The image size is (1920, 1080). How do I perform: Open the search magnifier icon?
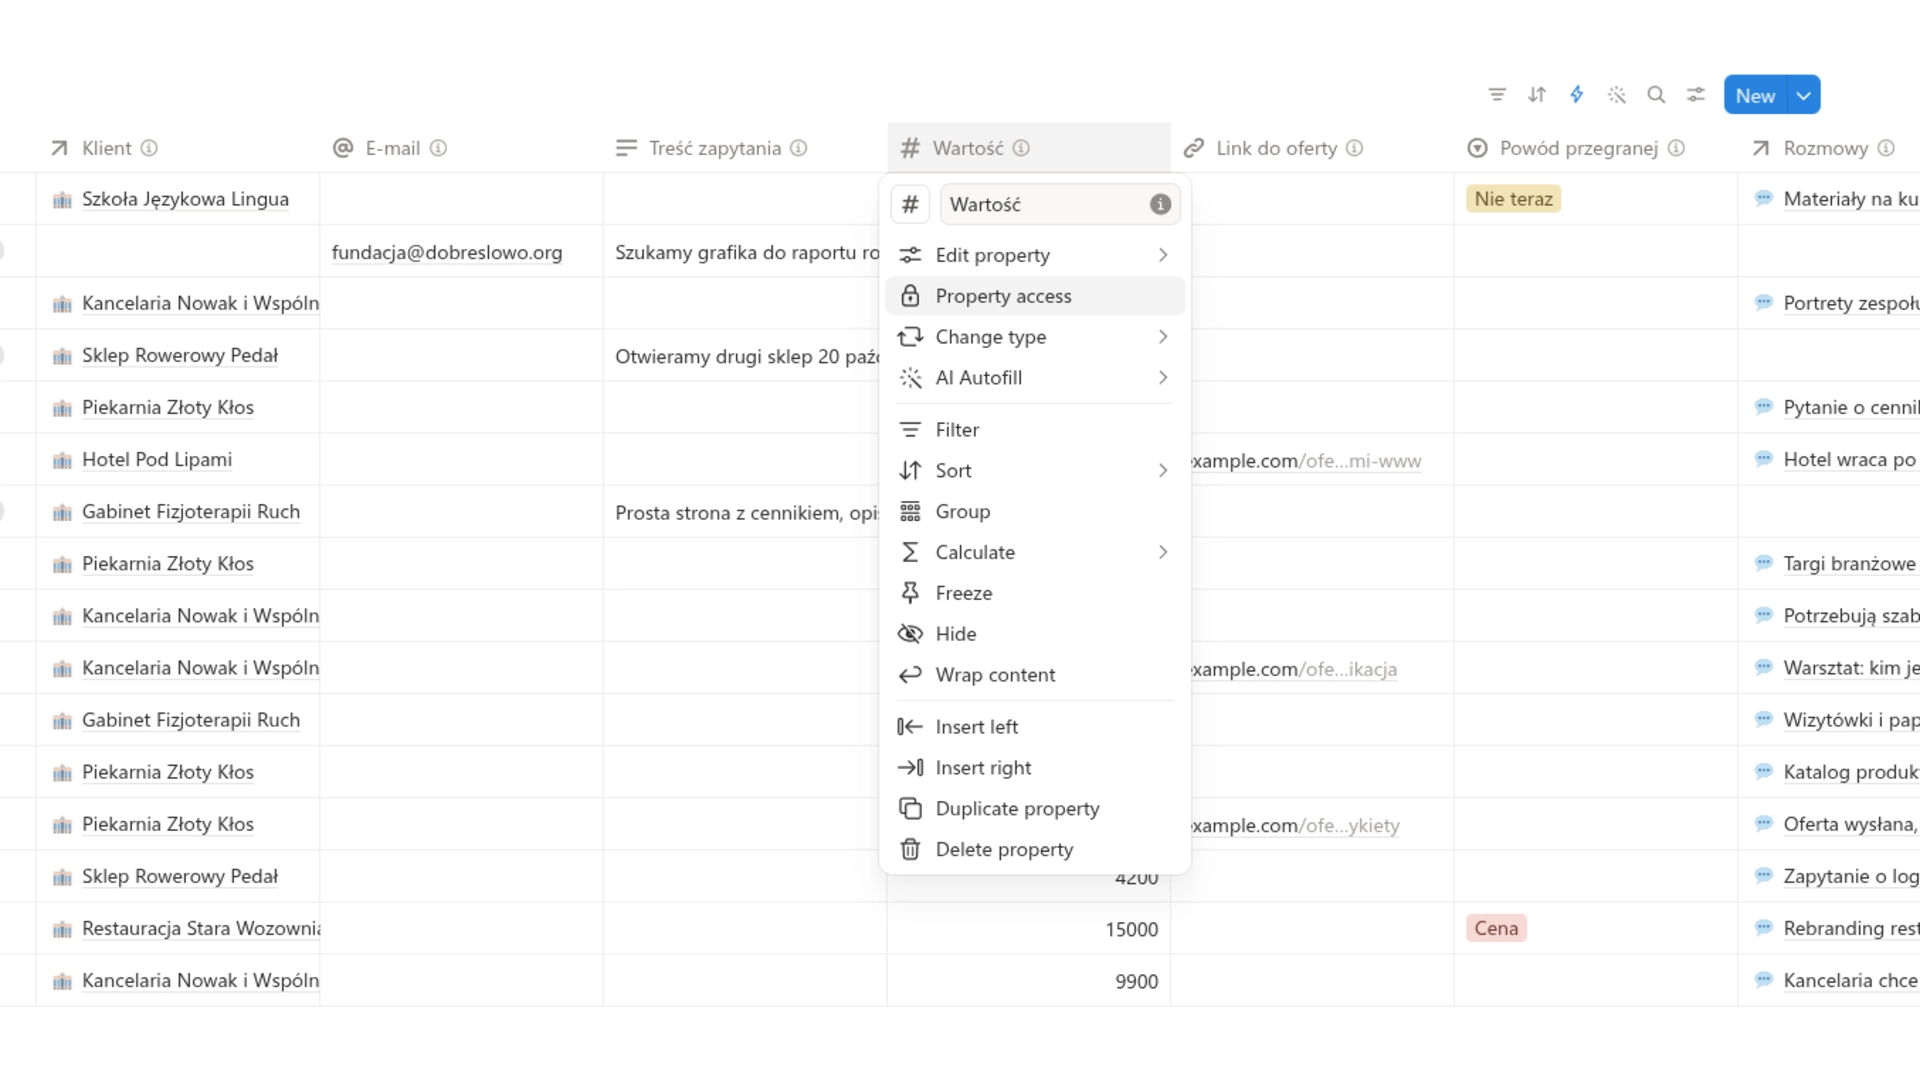pos(1656,95)
